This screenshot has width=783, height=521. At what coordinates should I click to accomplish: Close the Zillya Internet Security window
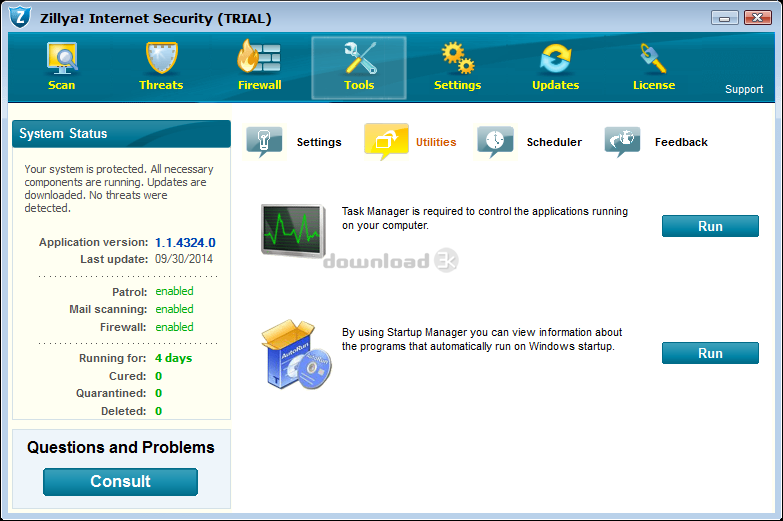coord(758,17)
